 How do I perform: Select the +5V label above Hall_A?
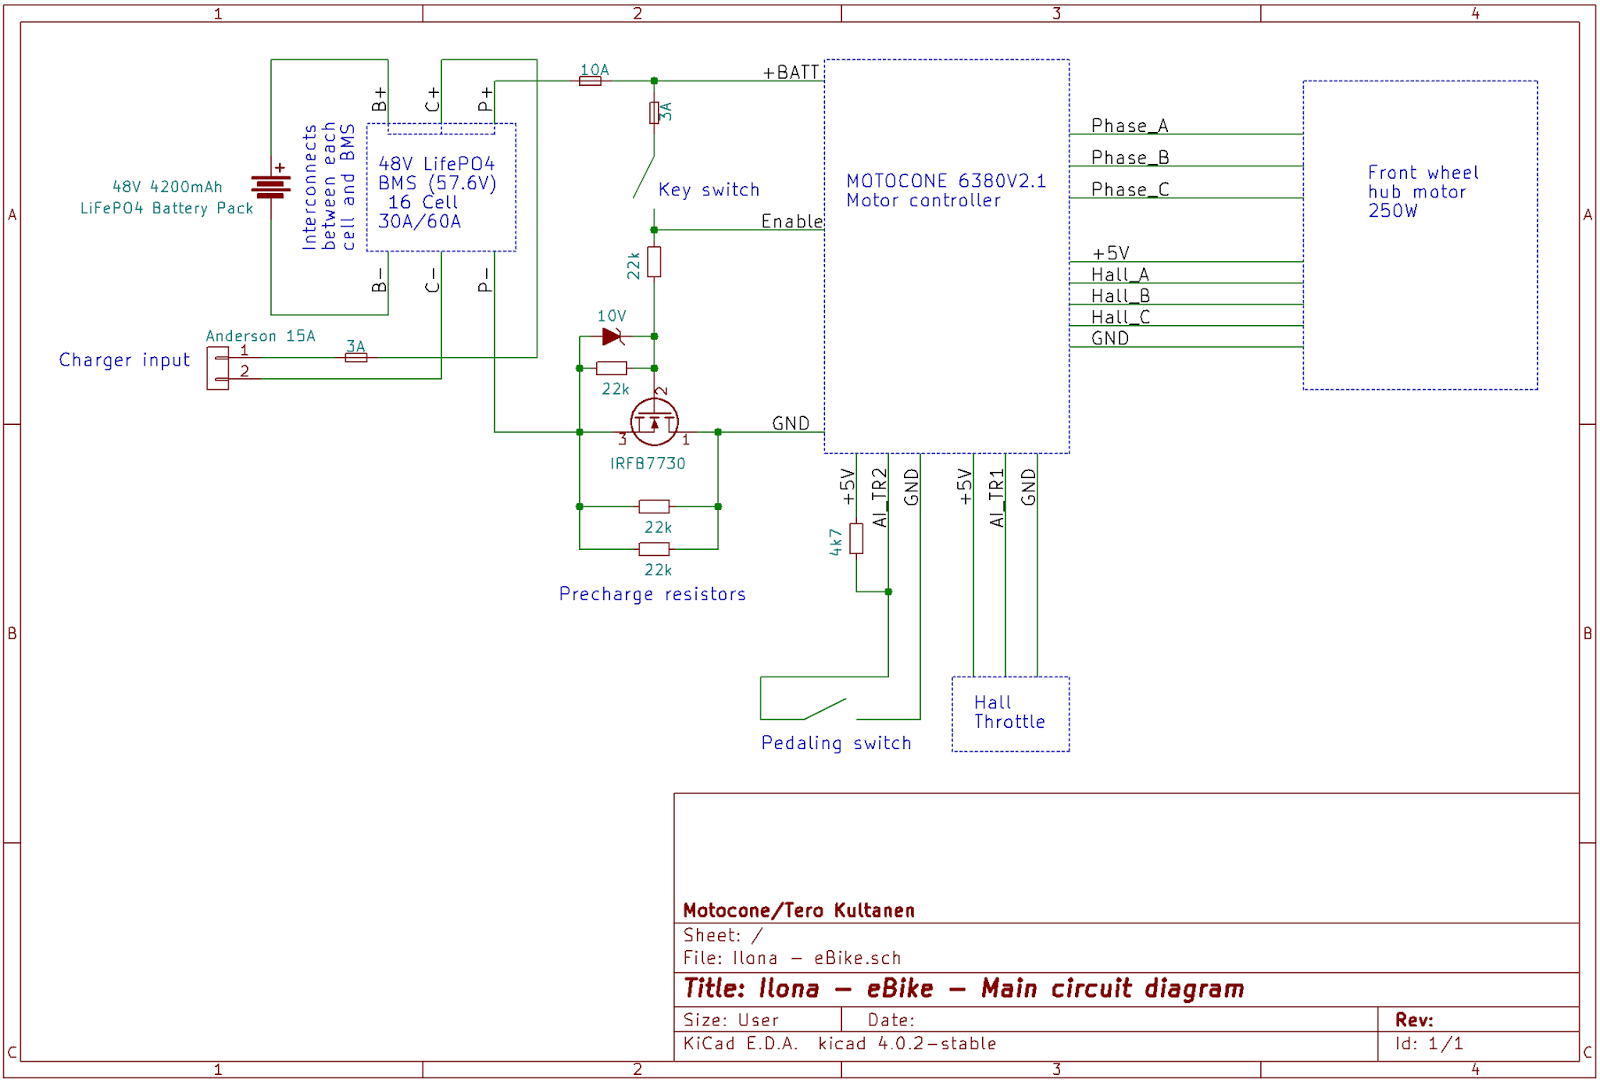1110,253
